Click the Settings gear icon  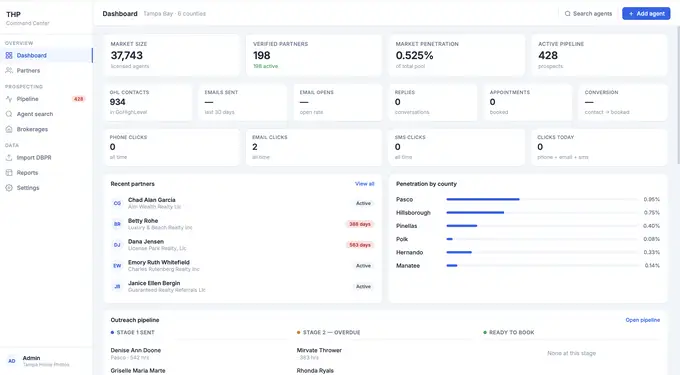pos(9,188)
